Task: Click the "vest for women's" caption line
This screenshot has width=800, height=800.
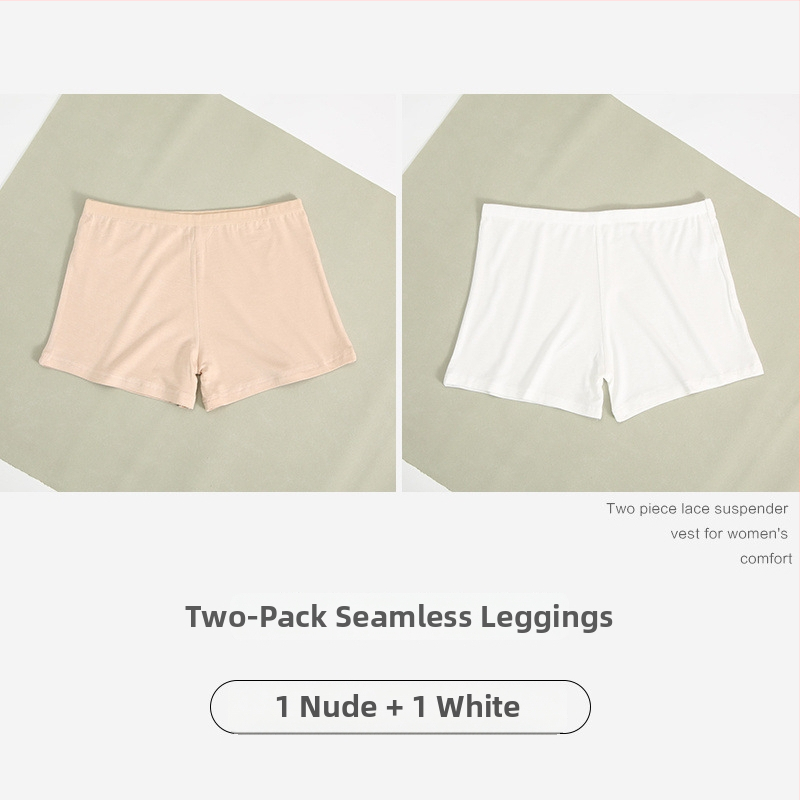Action: 729,534
